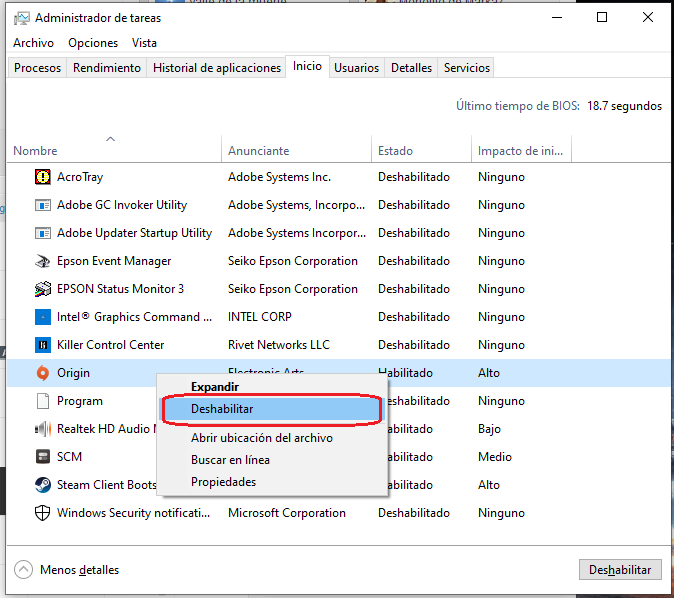
Task: Click Adobe Systems Inc. publisher cell
Action: coord(279,177)
